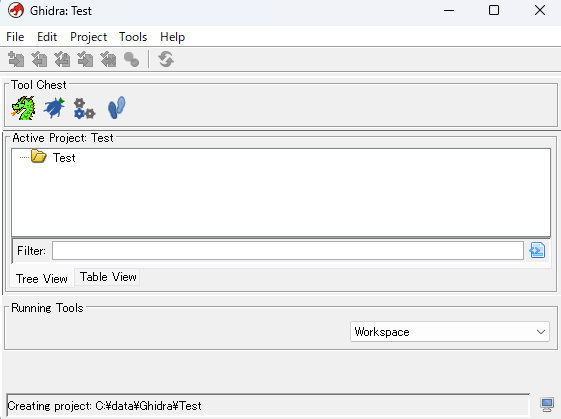Open the Project menu

point(88,37)
